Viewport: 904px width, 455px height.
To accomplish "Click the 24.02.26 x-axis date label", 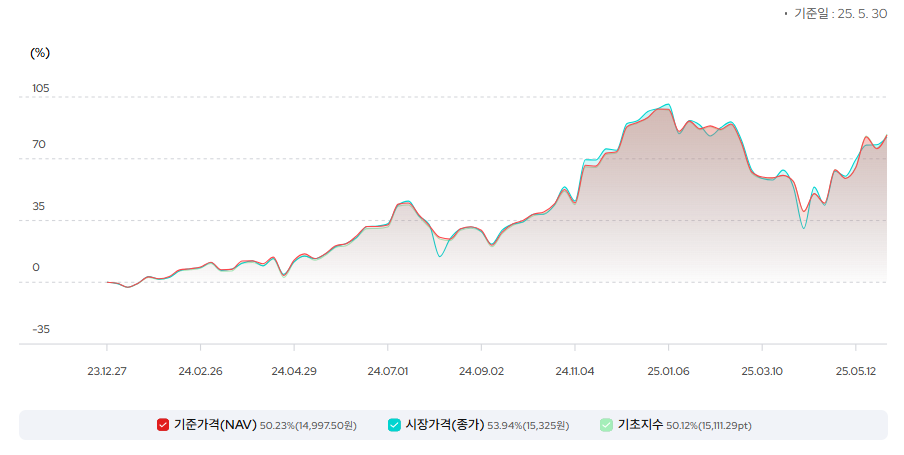I will pos(200,371).
